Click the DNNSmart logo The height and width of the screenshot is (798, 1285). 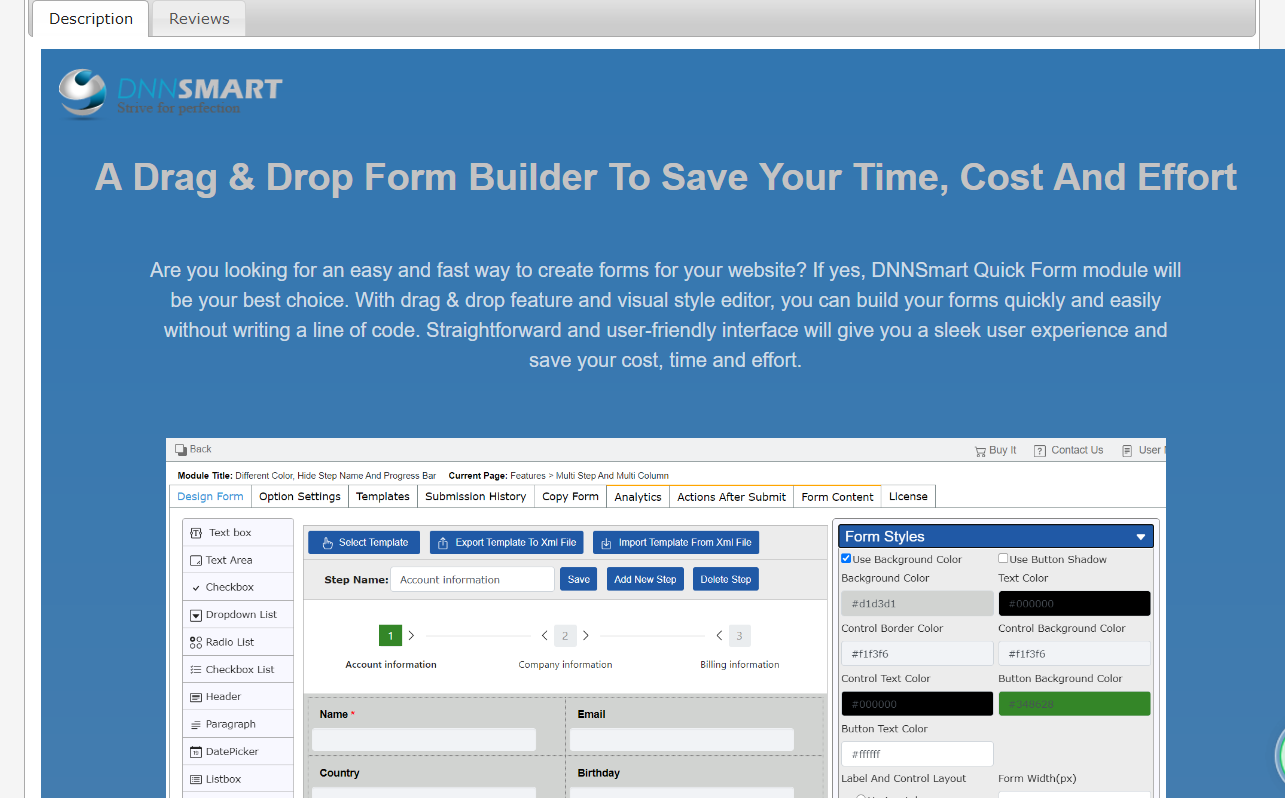(170, 93)
